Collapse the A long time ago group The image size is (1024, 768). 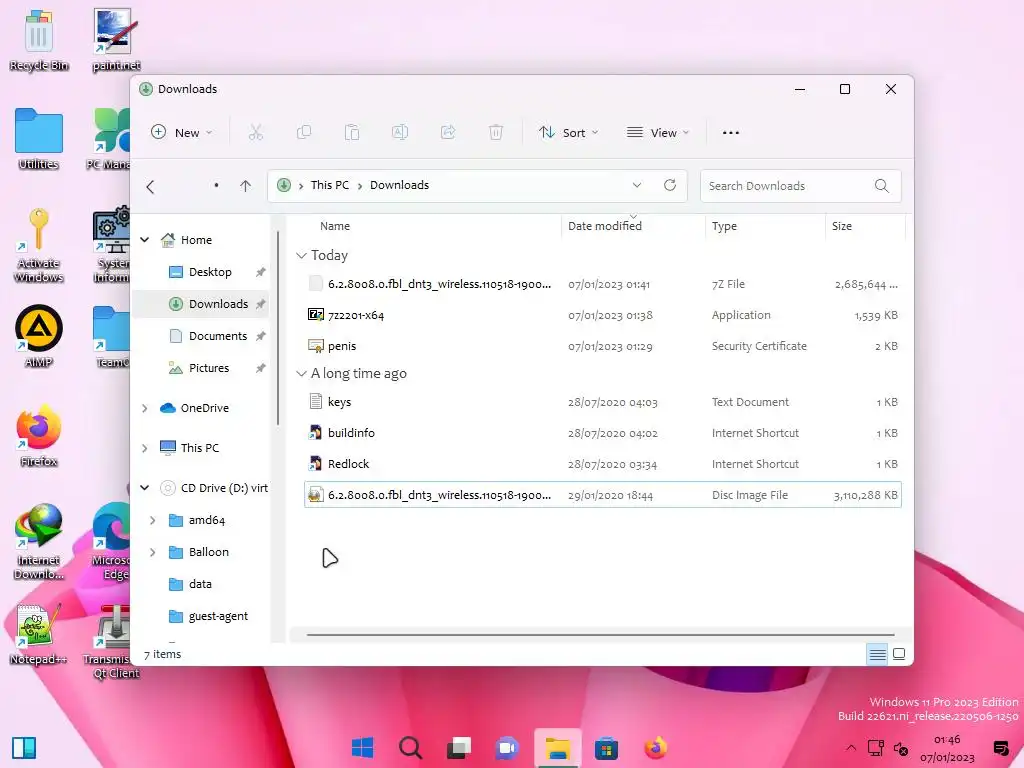point(301,374)
